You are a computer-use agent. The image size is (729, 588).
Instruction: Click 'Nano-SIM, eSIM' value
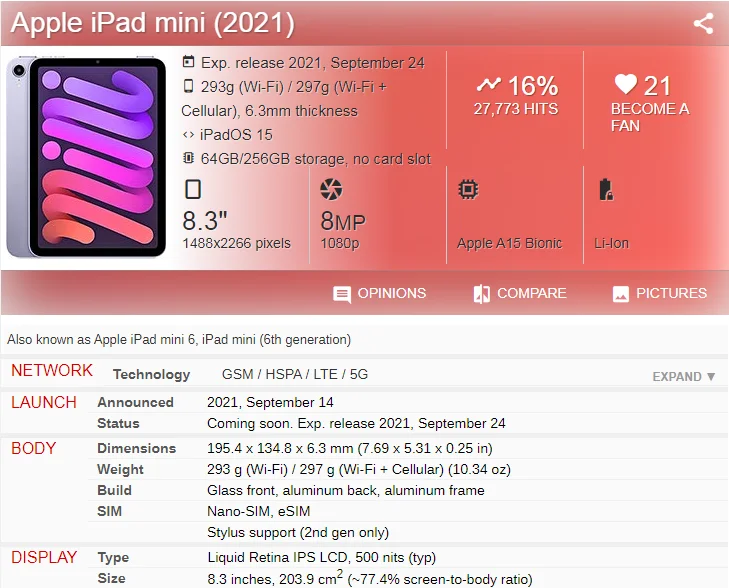coord(258,511)
